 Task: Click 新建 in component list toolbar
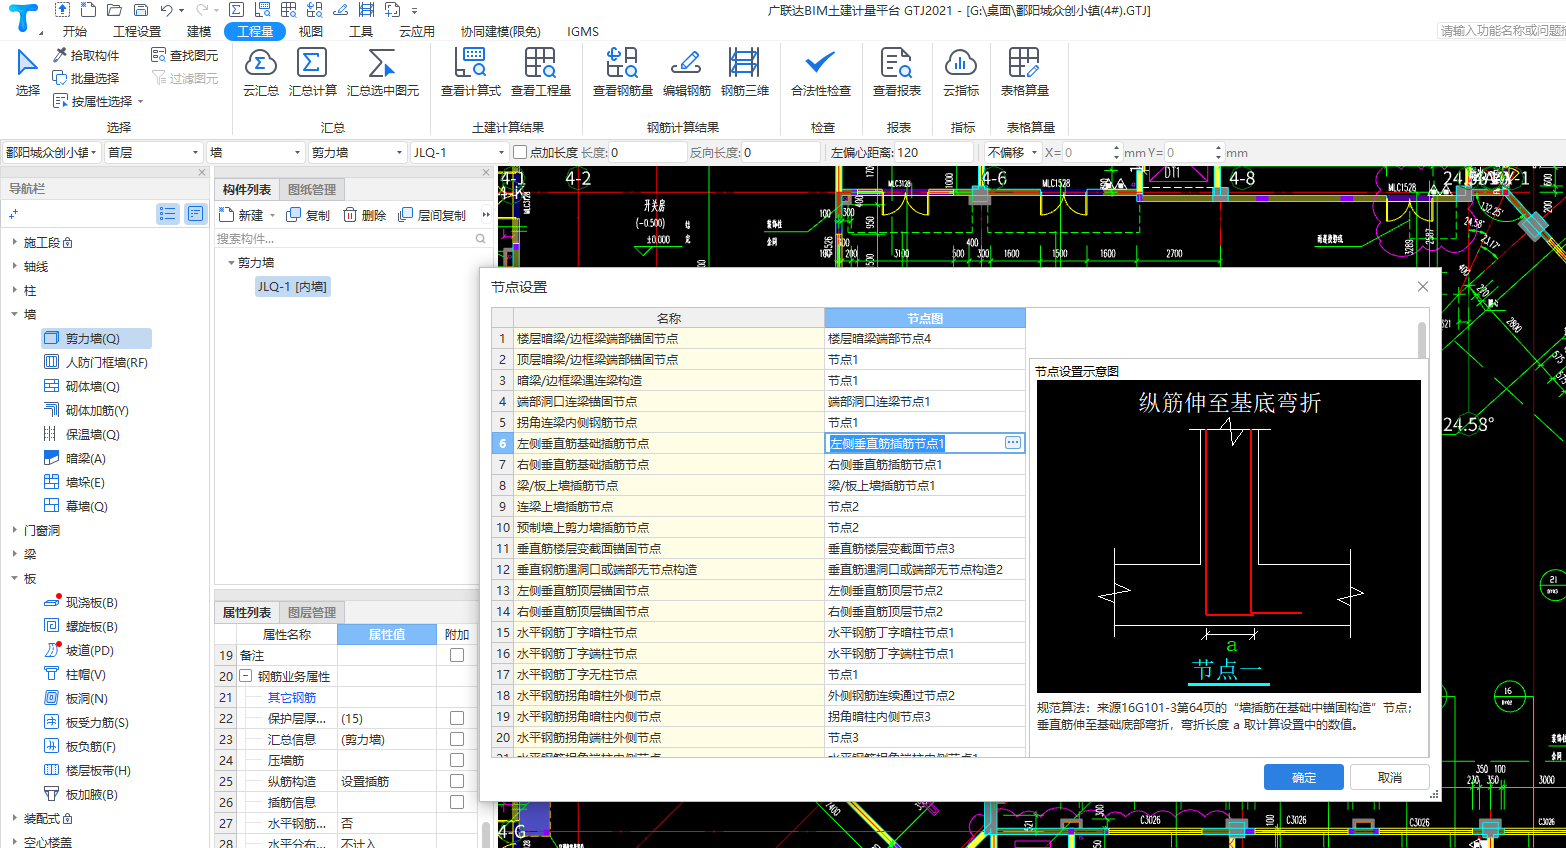242,215
